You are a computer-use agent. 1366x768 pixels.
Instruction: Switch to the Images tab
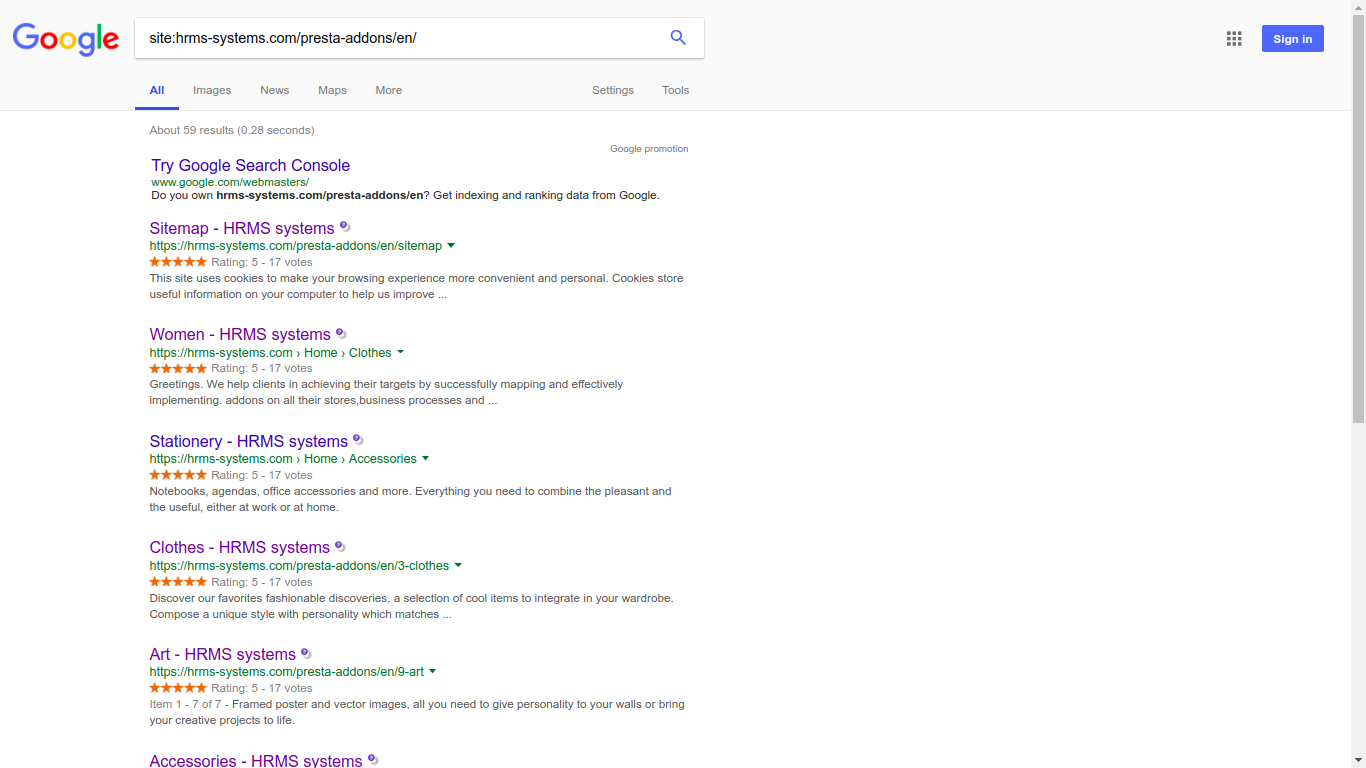[212, 90]
